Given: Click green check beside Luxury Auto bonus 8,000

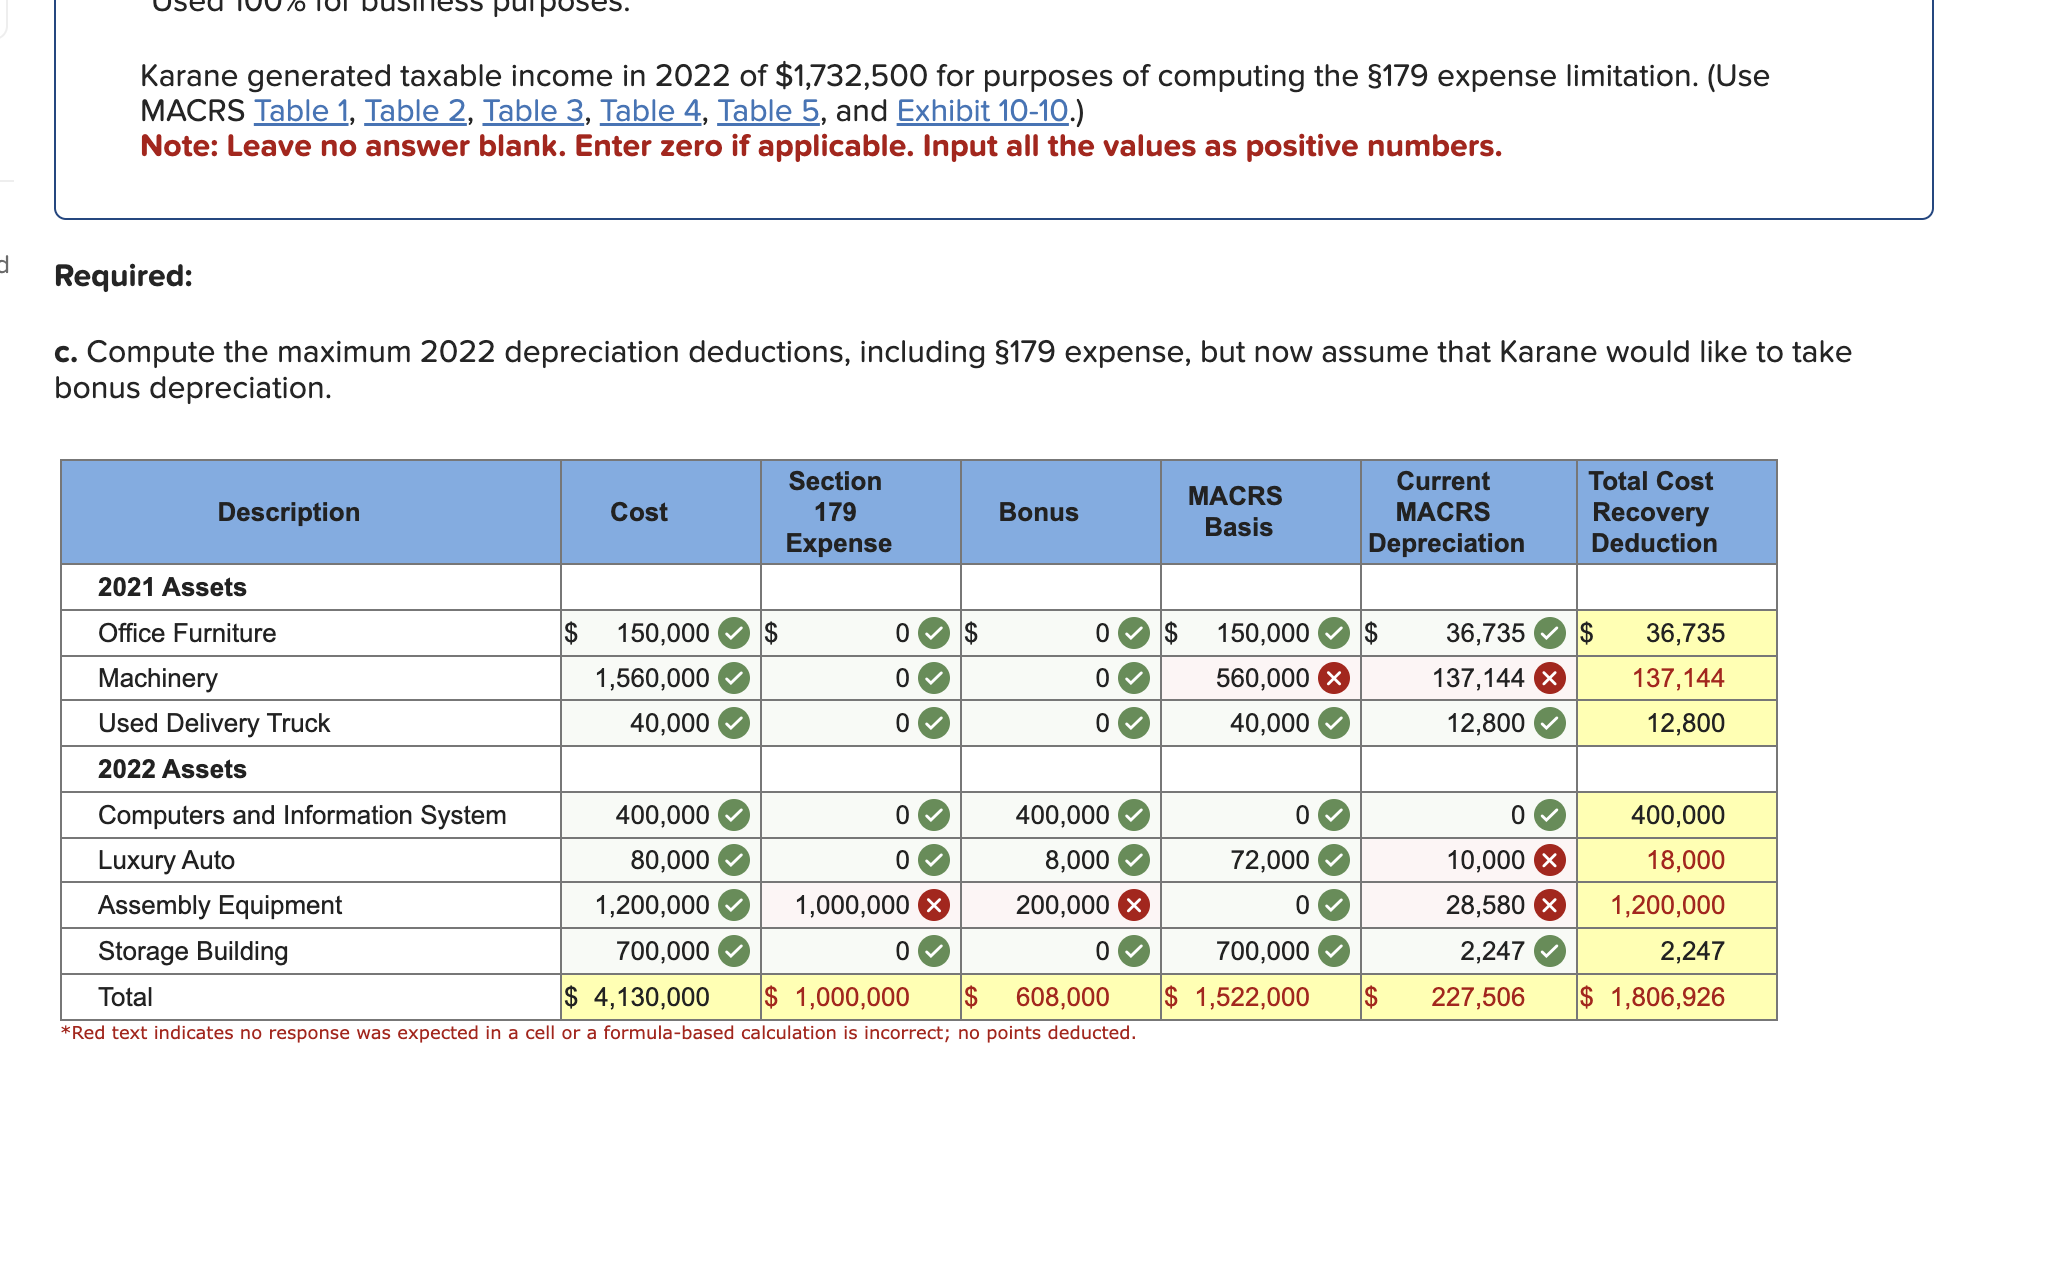Looking at the screenshot, I should [1133, 860].
